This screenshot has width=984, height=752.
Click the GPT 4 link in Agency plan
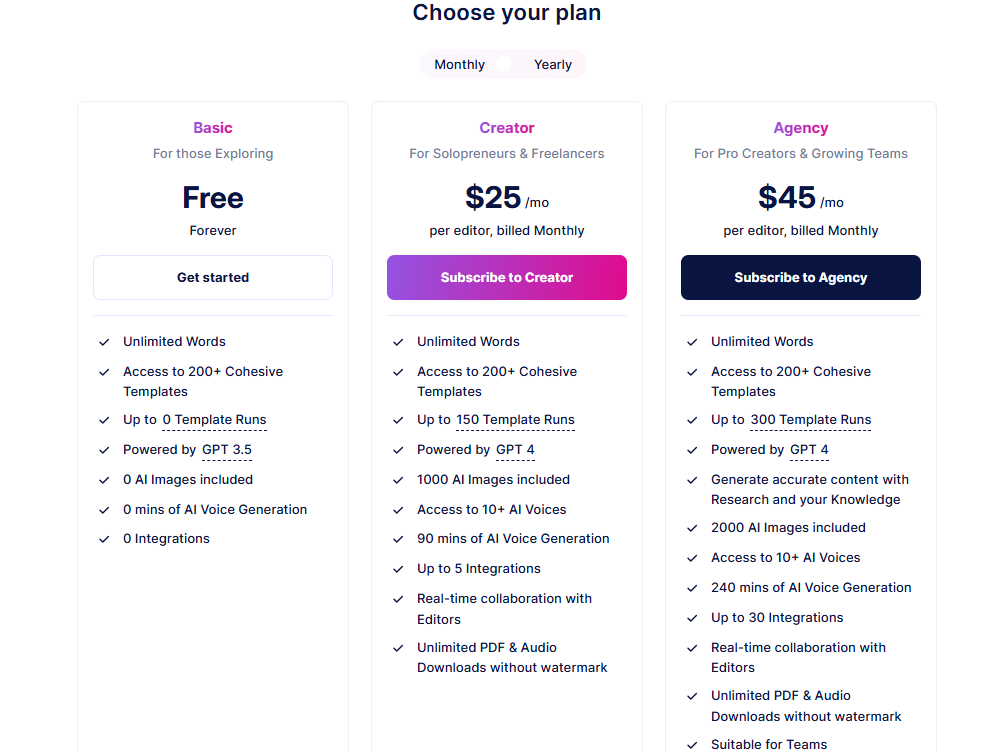click(x=809, y=449)
